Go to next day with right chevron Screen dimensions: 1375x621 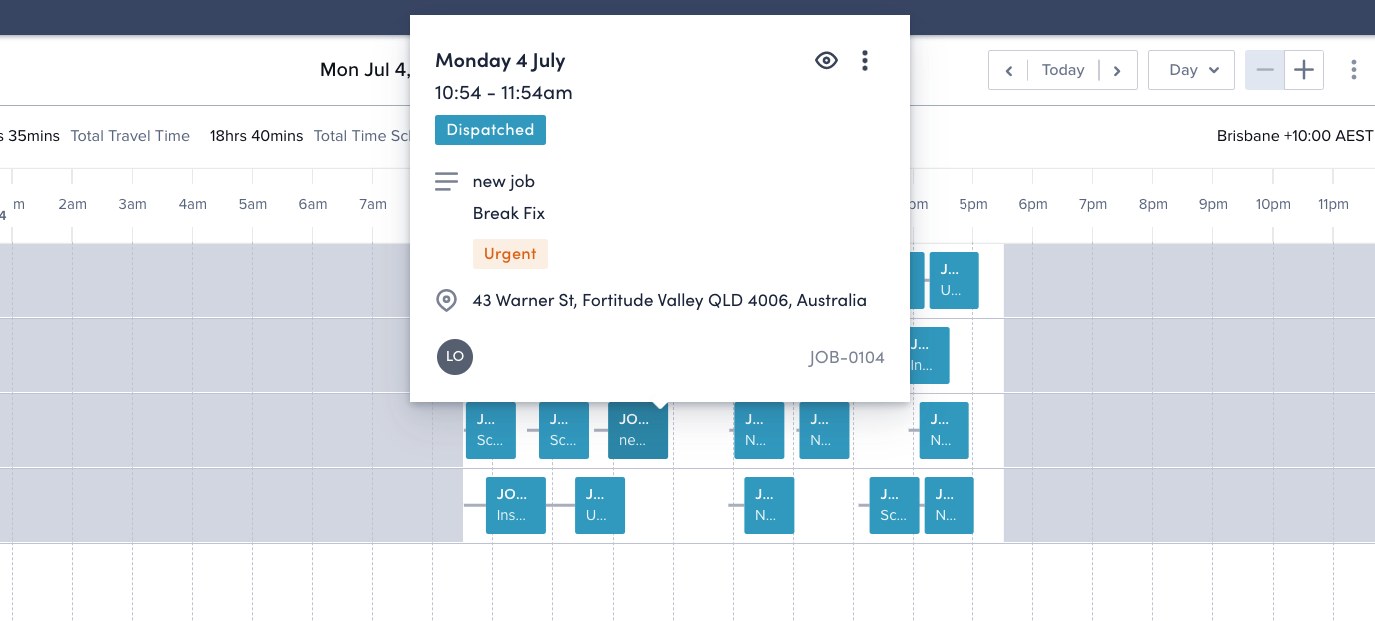1117,70
